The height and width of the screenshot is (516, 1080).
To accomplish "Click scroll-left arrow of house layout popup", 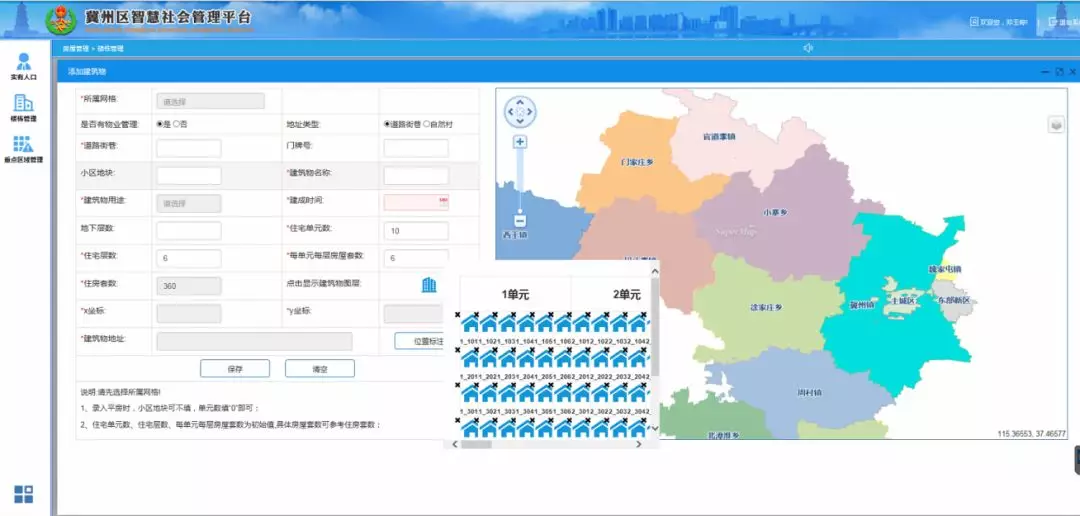I will [455, 444].
